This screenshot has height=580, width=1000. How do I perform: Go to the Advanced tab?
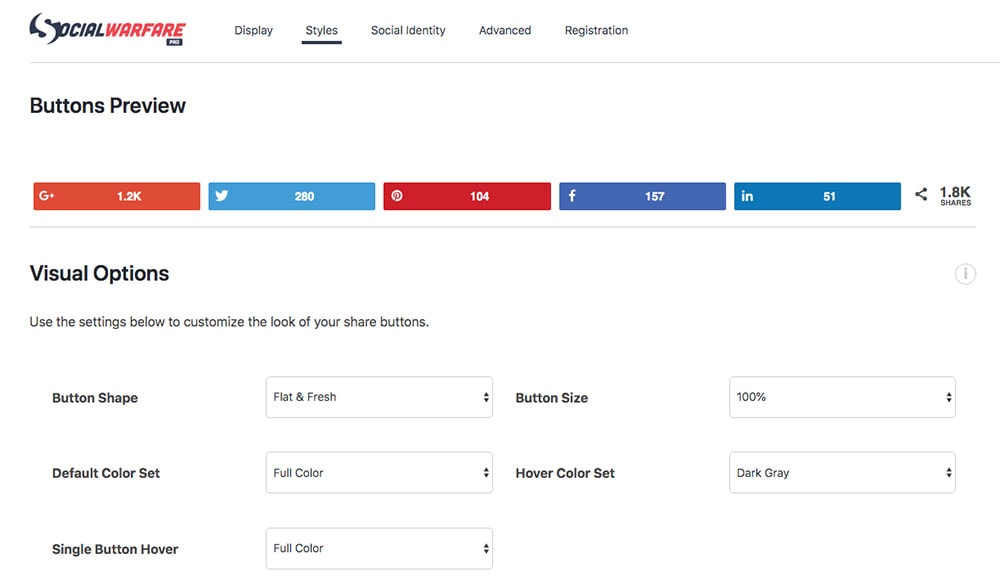pyautogui.click(x=505, y=30)
